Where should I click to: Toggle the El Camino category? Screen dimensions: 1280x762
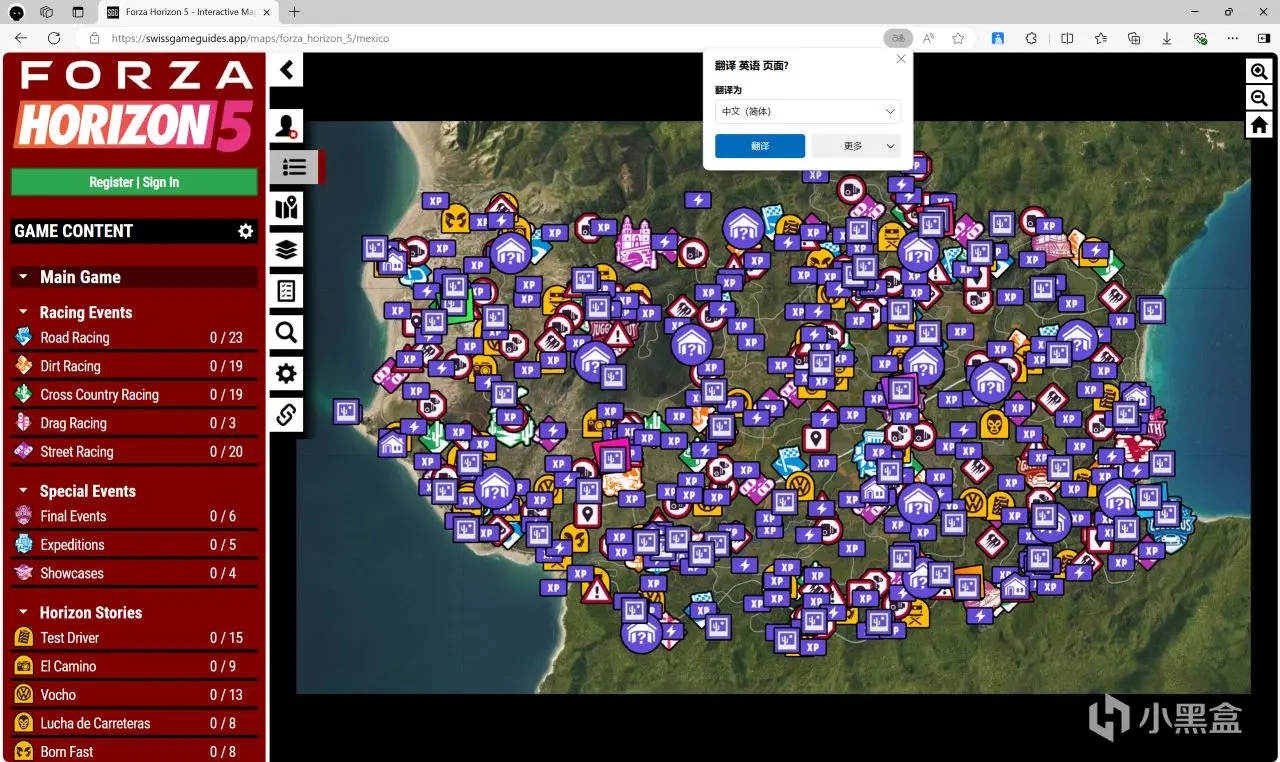pyautogui.click(x=134, y=666)
